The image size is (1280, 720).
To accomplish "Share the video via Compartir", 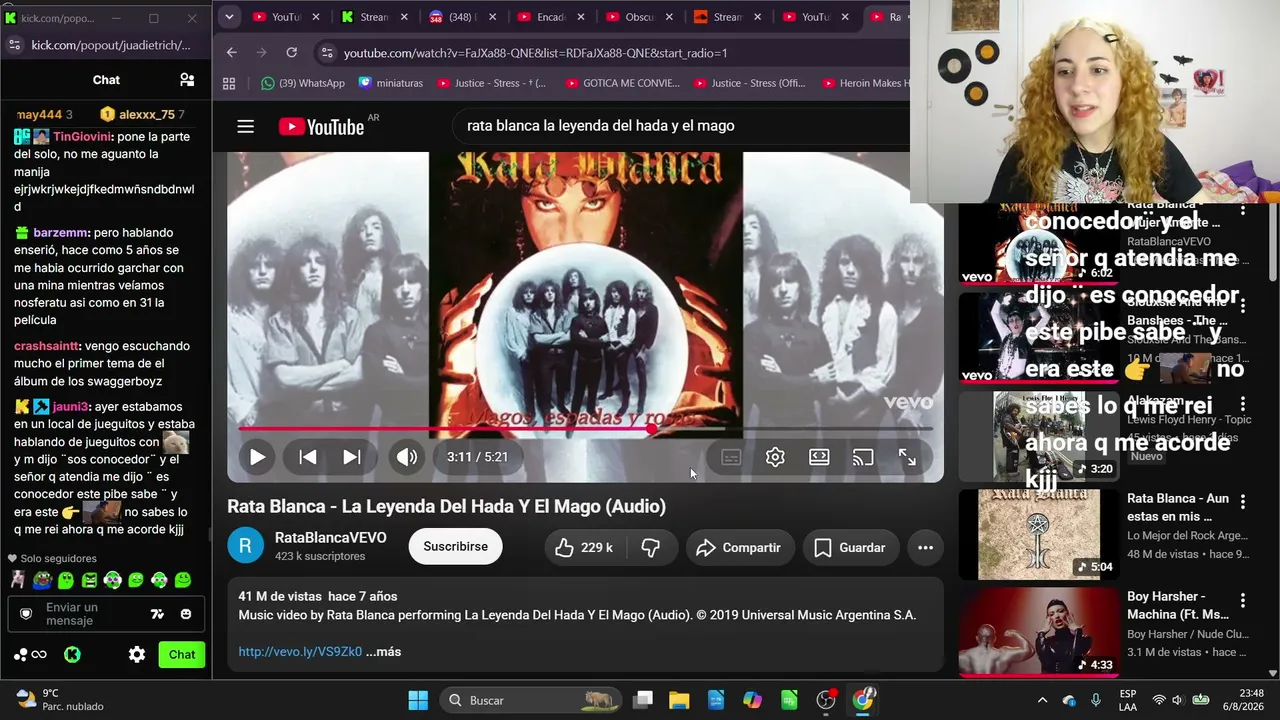I will pyautogui.click(x=739, y=547).
